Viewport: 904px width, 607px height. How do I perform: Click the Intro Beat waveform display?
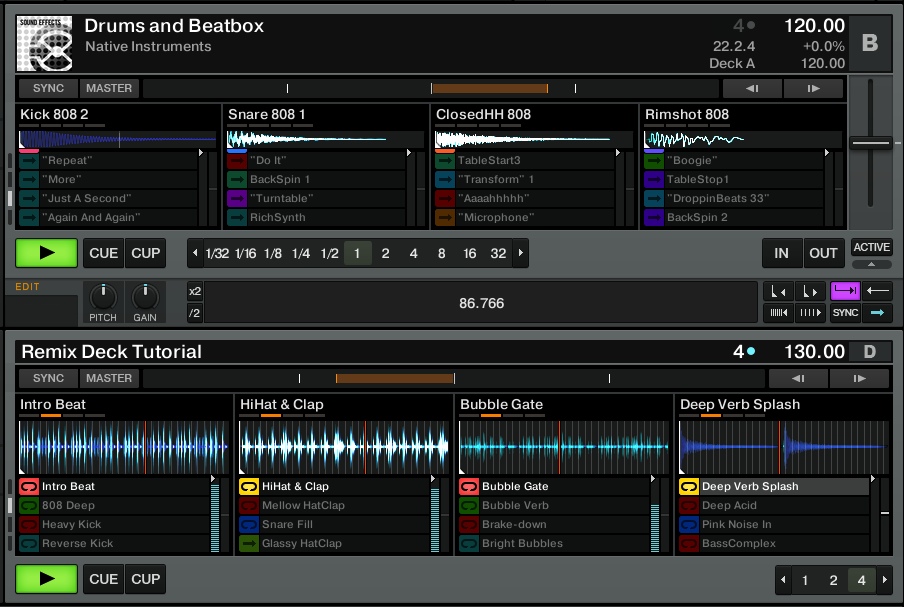pyautogui.click(x=124, y=447)
